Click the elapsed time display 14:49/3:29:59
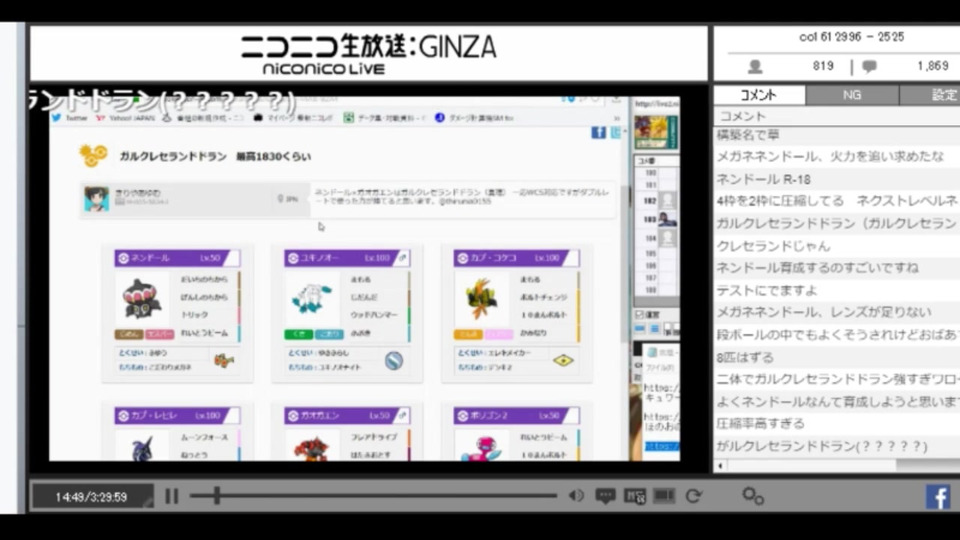This screenshot has width=960, height=540. pyautogui.click(x=91, y=497)
